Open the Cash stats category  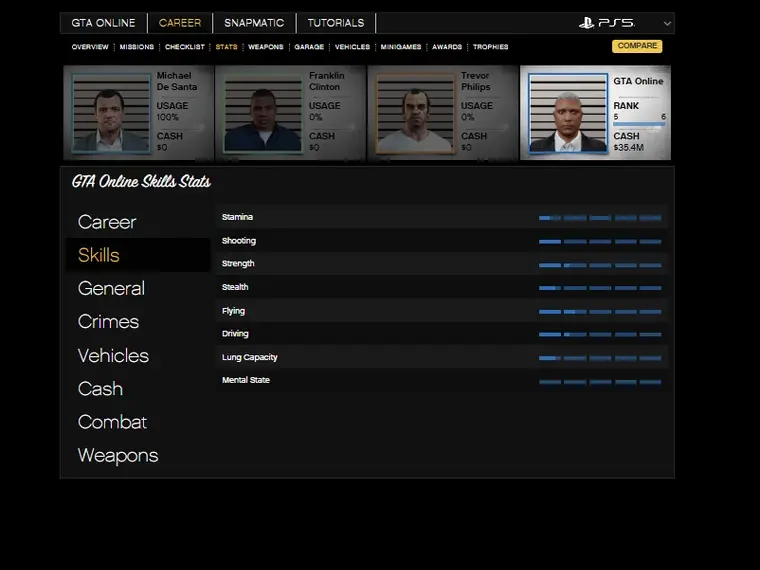100,389
